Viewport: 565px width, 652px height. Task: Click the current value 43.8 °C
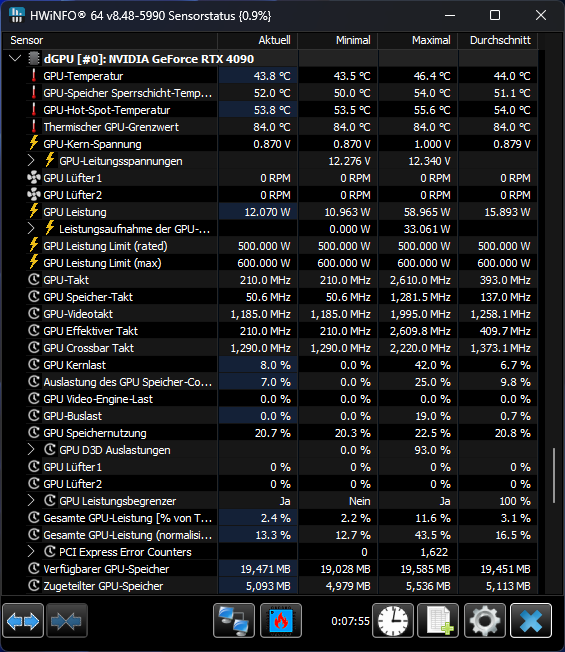tap(272, 76)
